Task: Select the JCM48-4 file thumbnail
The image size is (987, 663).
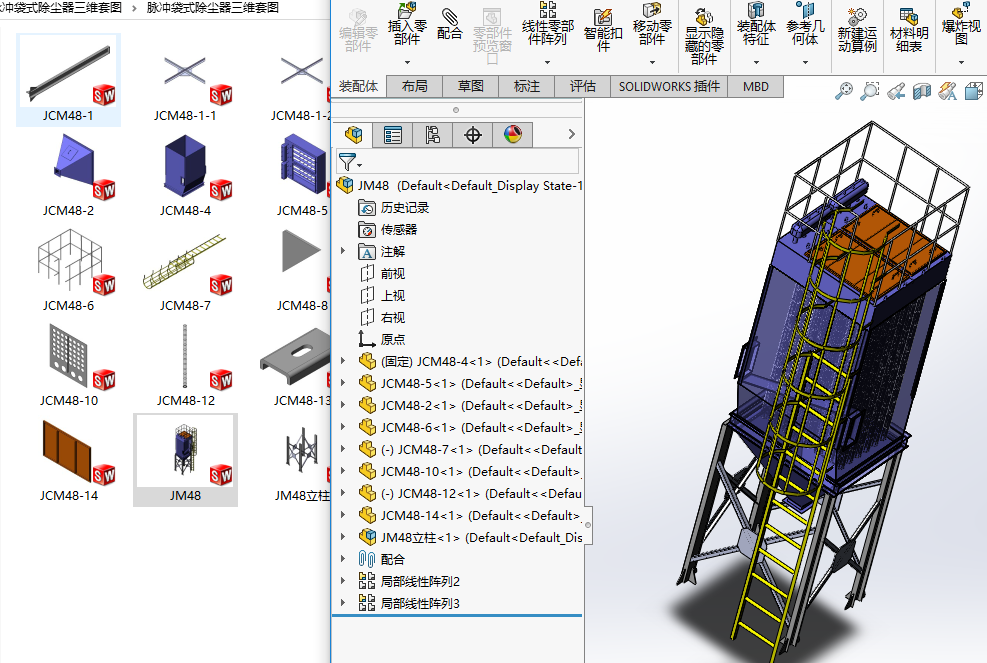Action: pos(185,164)
